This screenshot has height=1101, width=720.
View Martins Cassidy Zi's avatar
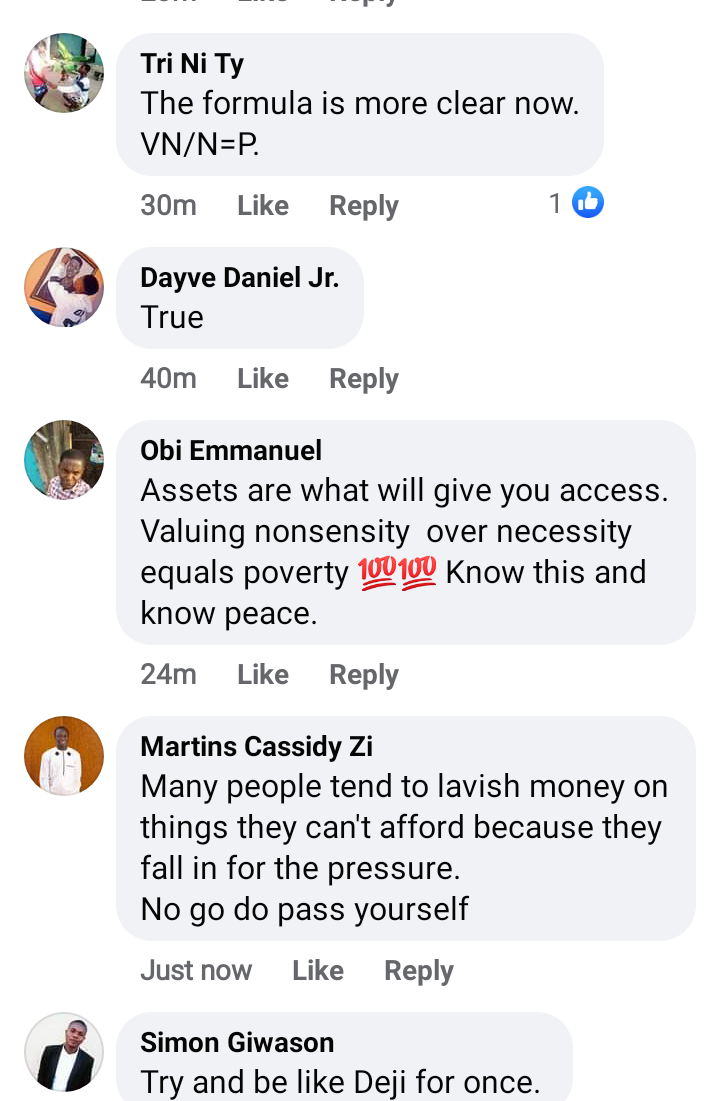64,756
